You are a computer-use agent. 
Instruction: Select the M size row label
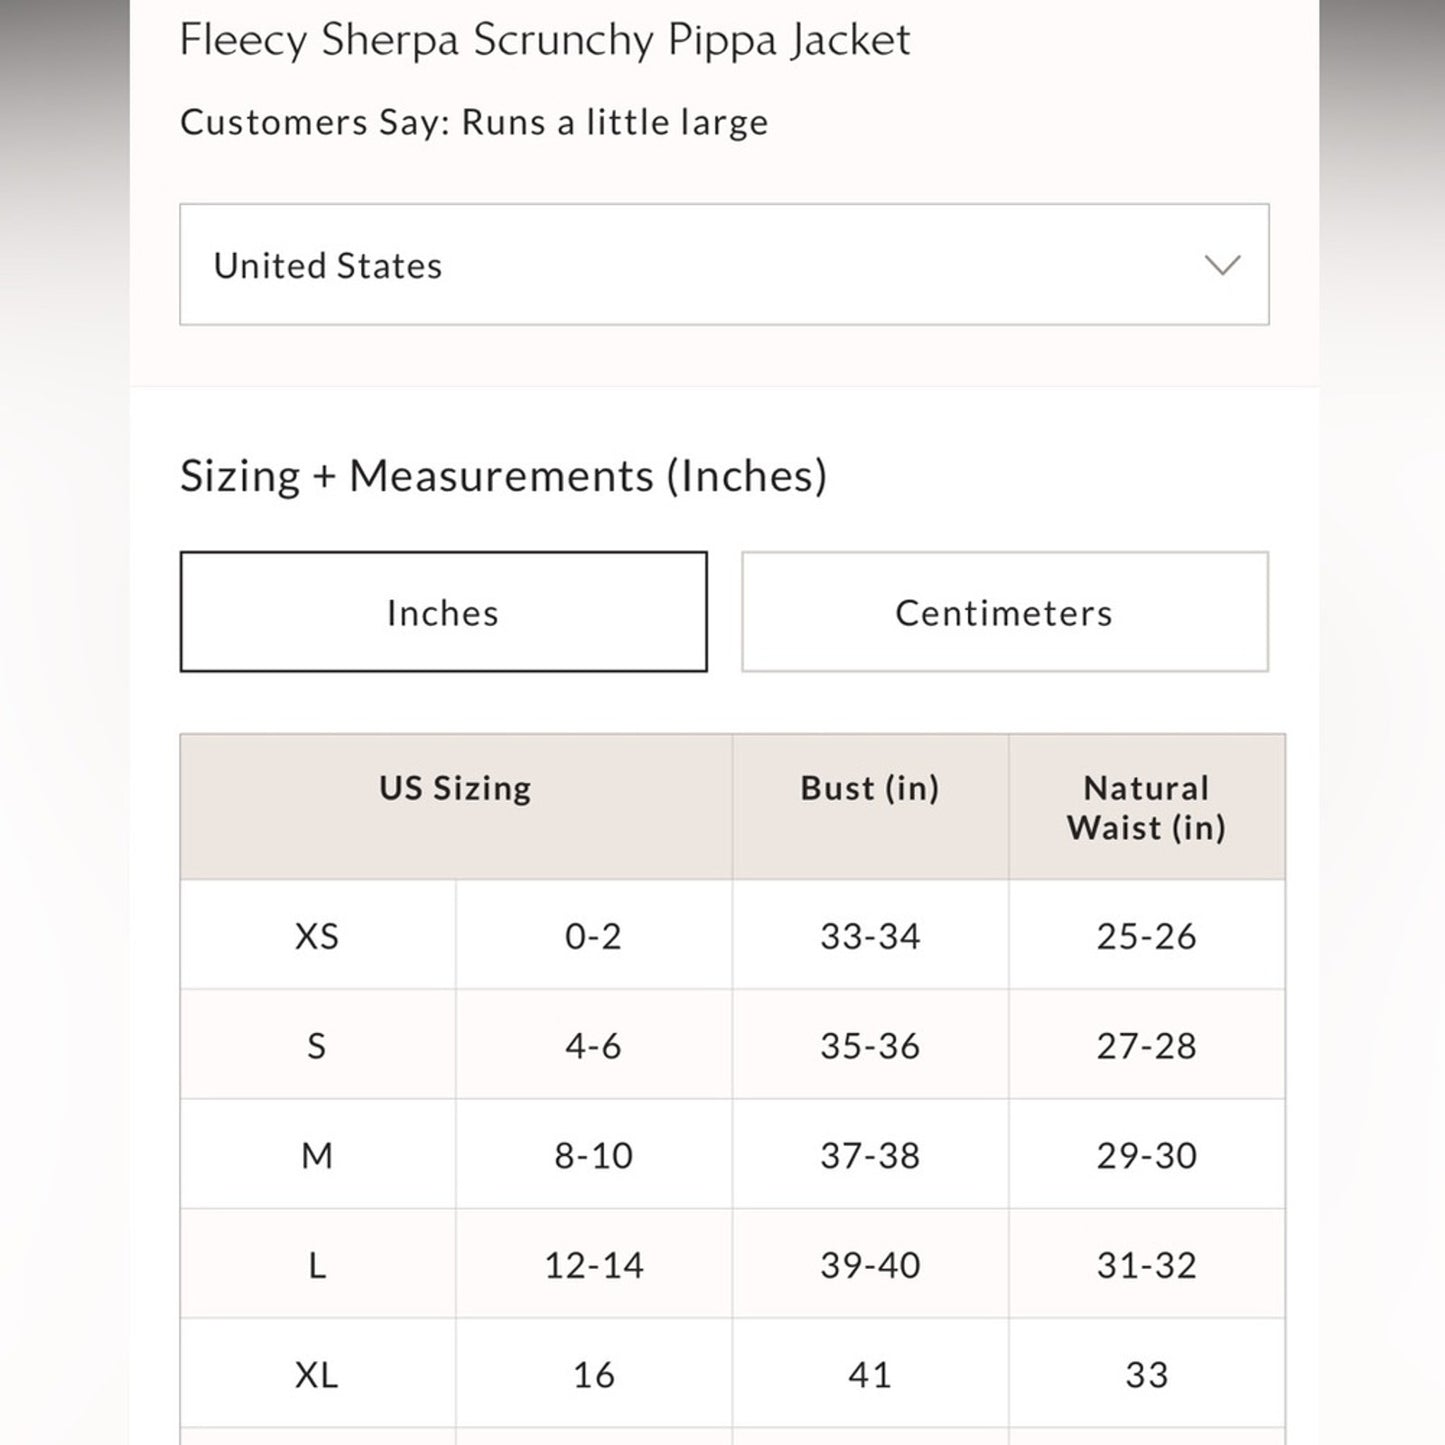click(x=317, y=1156)
